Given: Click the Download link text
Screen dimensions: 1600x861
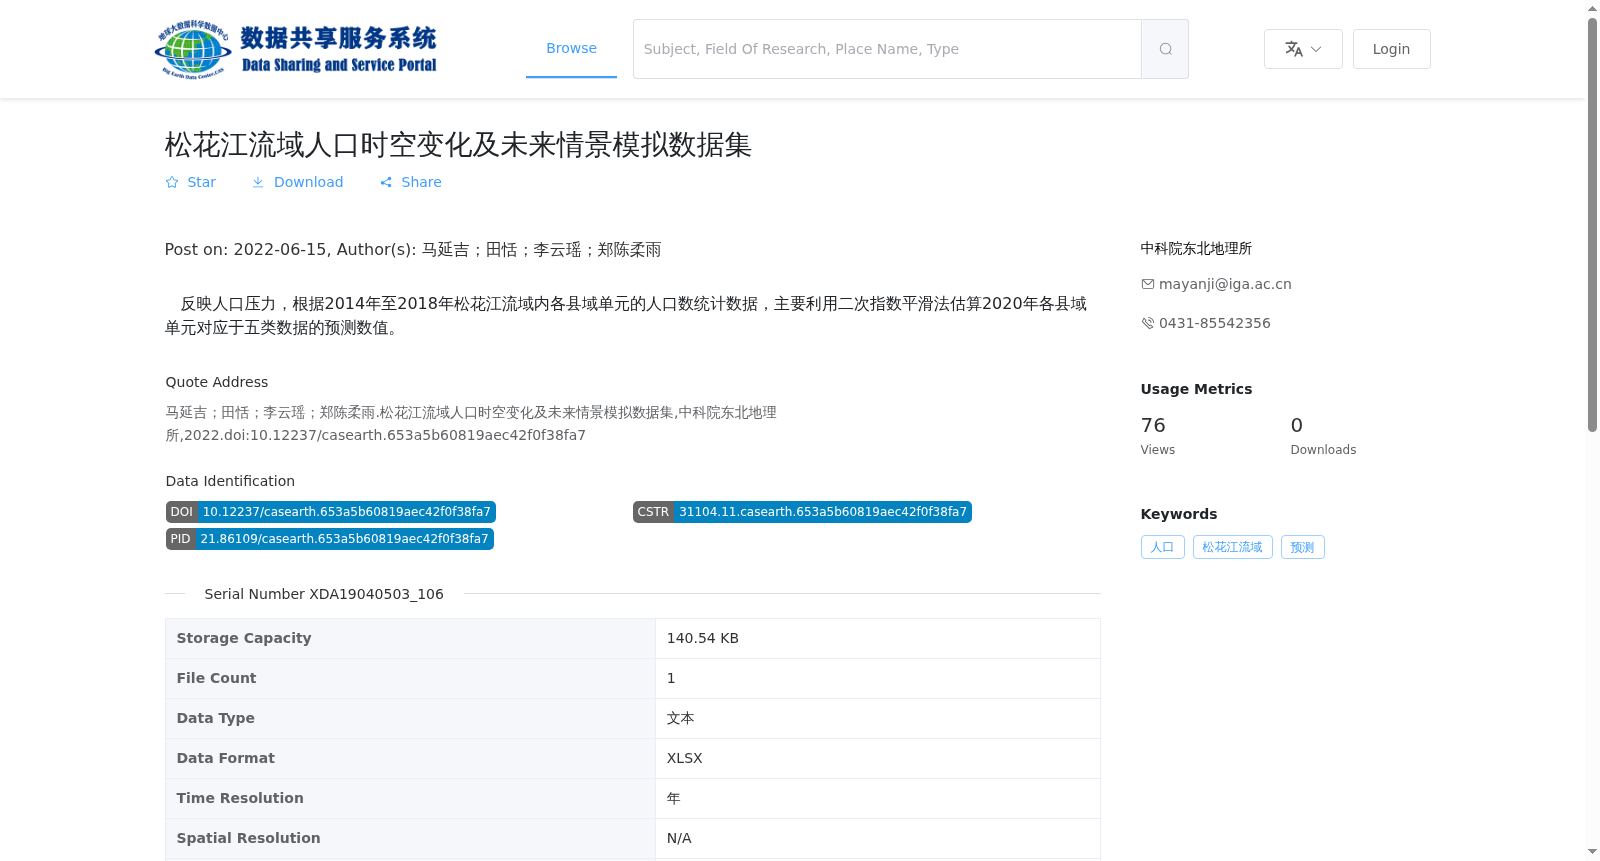Looking at the screenshot, I should 308,182.
